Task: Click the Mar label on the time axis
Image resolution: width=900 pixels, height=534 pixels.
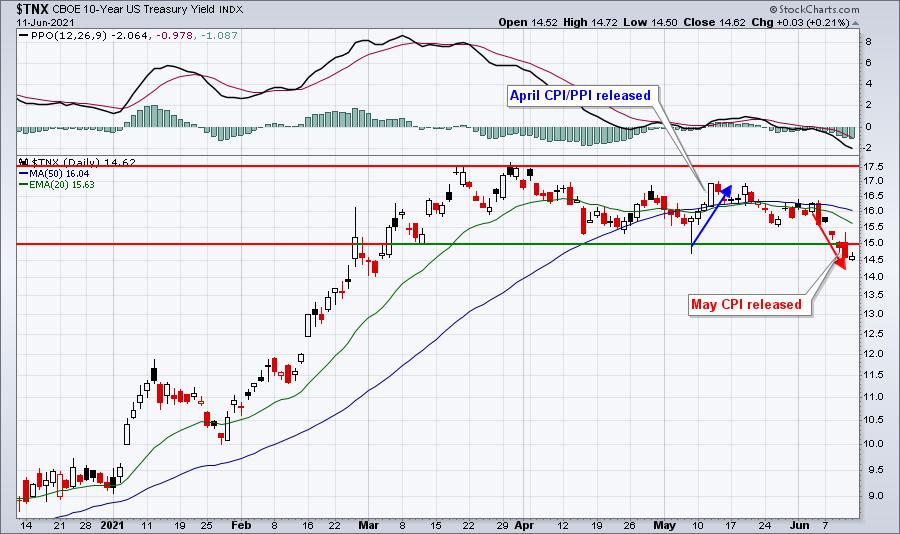Action: point(370,523)
